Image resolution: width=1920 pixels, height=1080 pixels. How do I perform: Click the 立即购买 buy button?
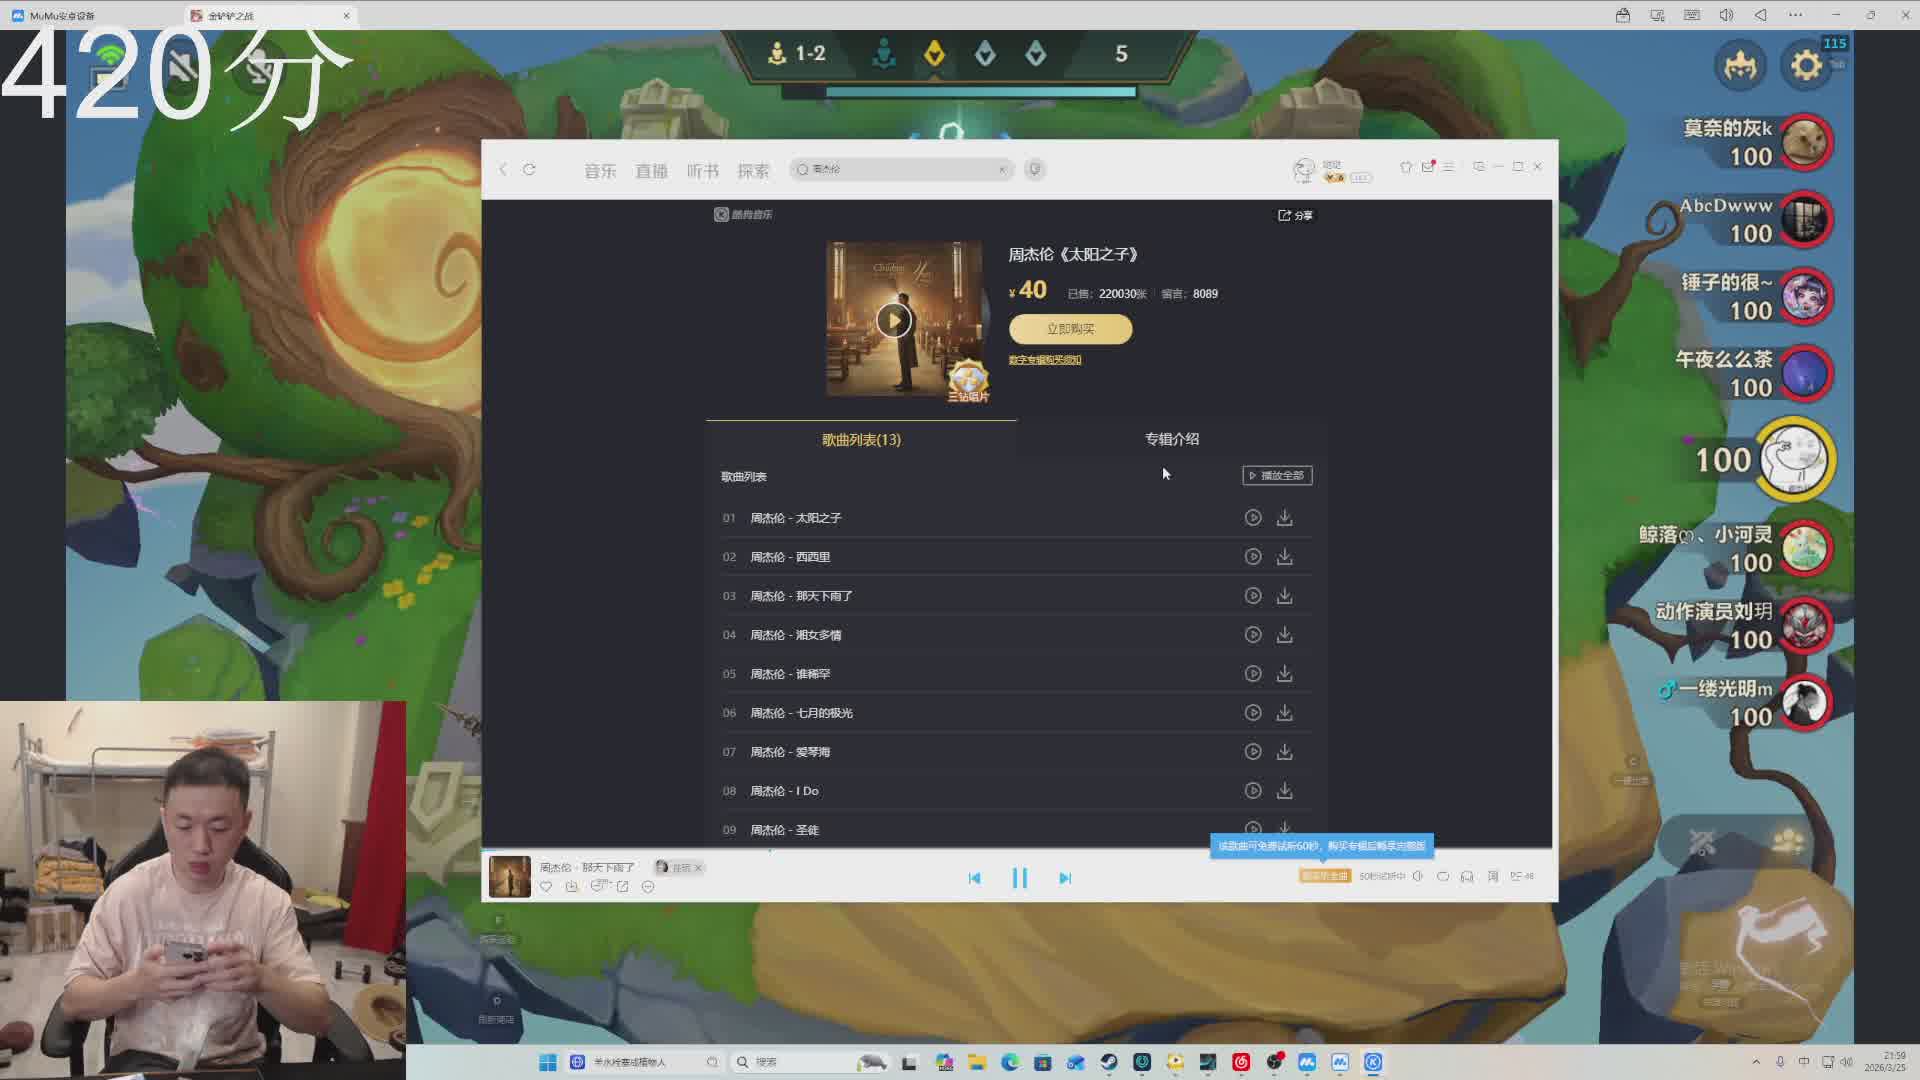pyautogui.click(x=1070, y=329)
